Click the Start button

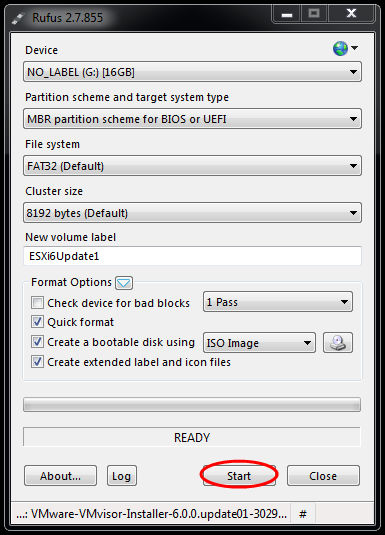pyautogui.click(x=239, y=475)
